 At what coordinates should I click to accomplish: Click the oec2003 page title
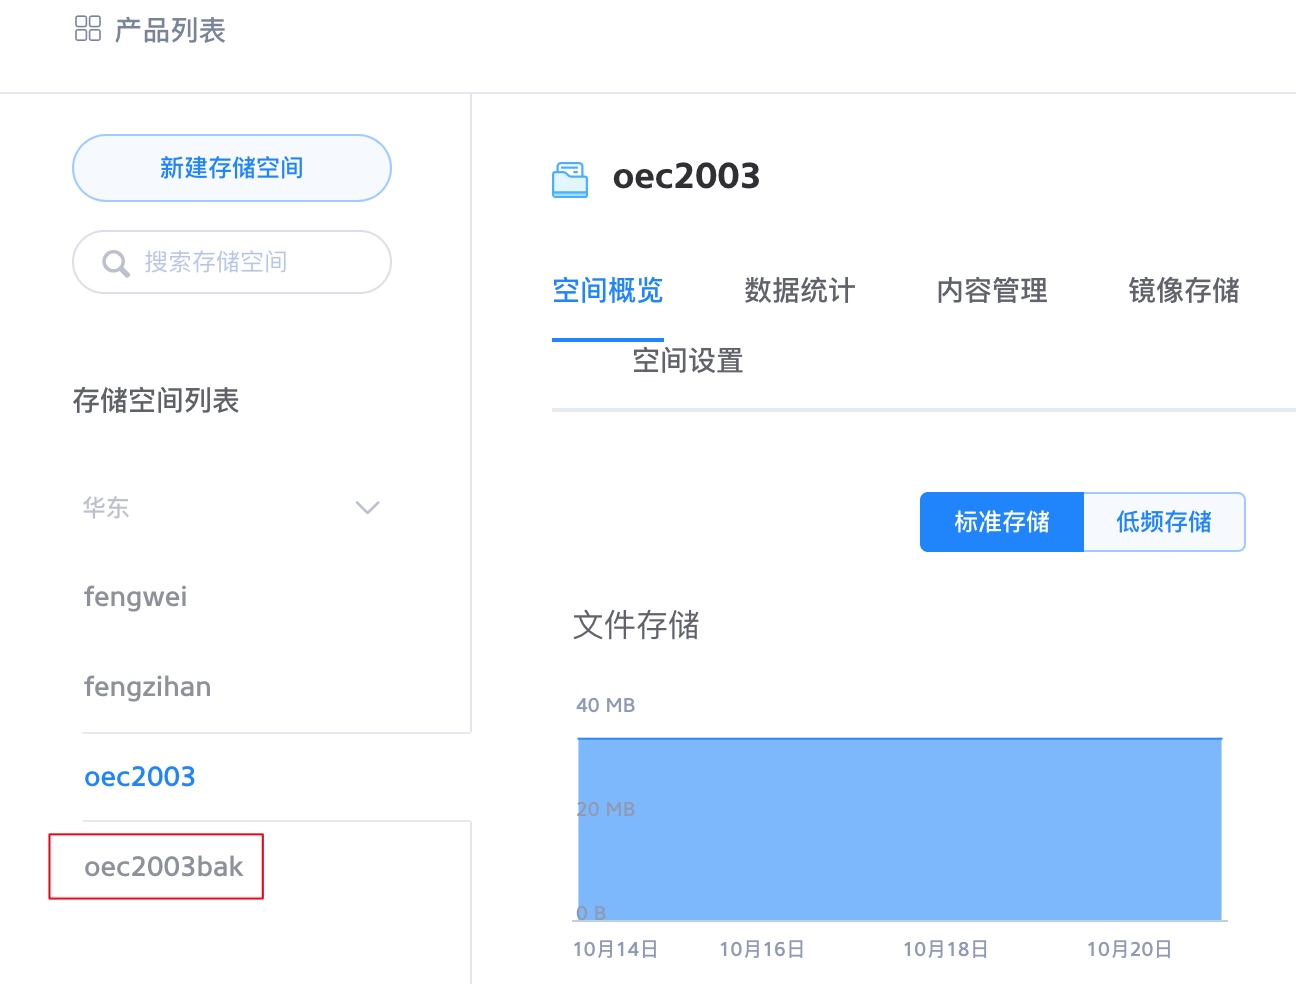[x=687, y=177]
